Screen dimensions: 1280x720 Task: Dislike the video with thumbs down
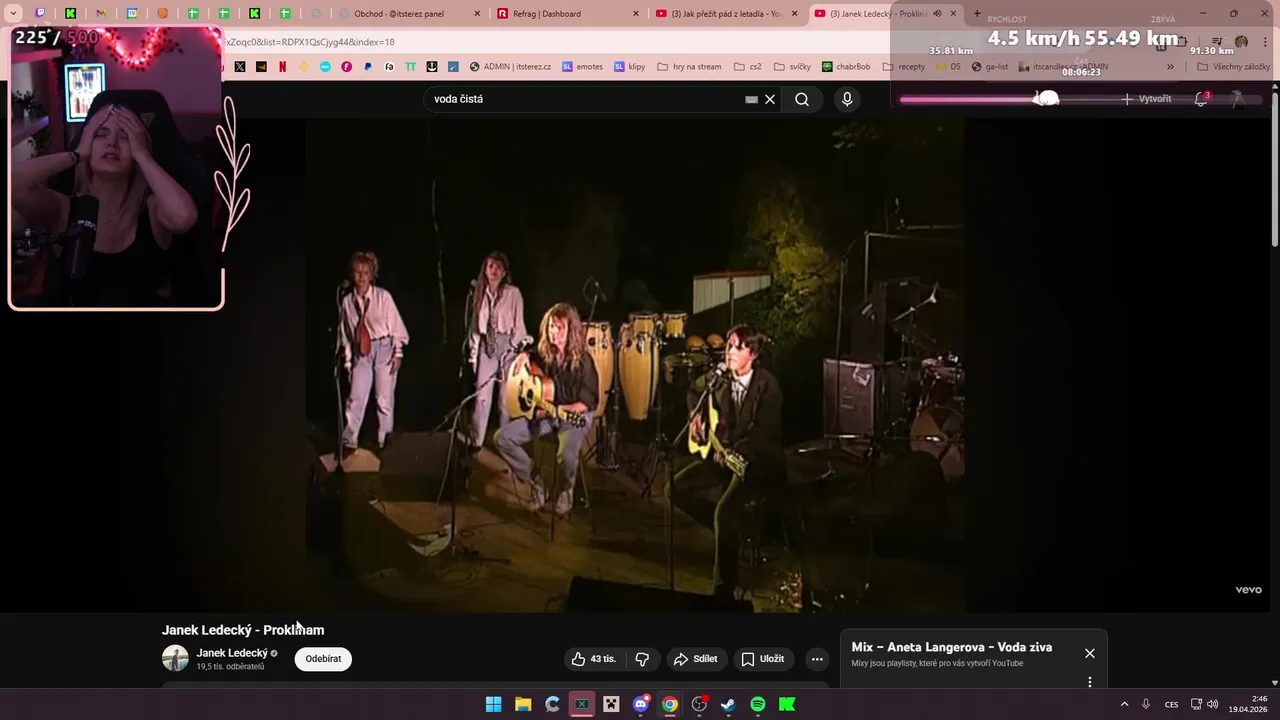(643, 659)
